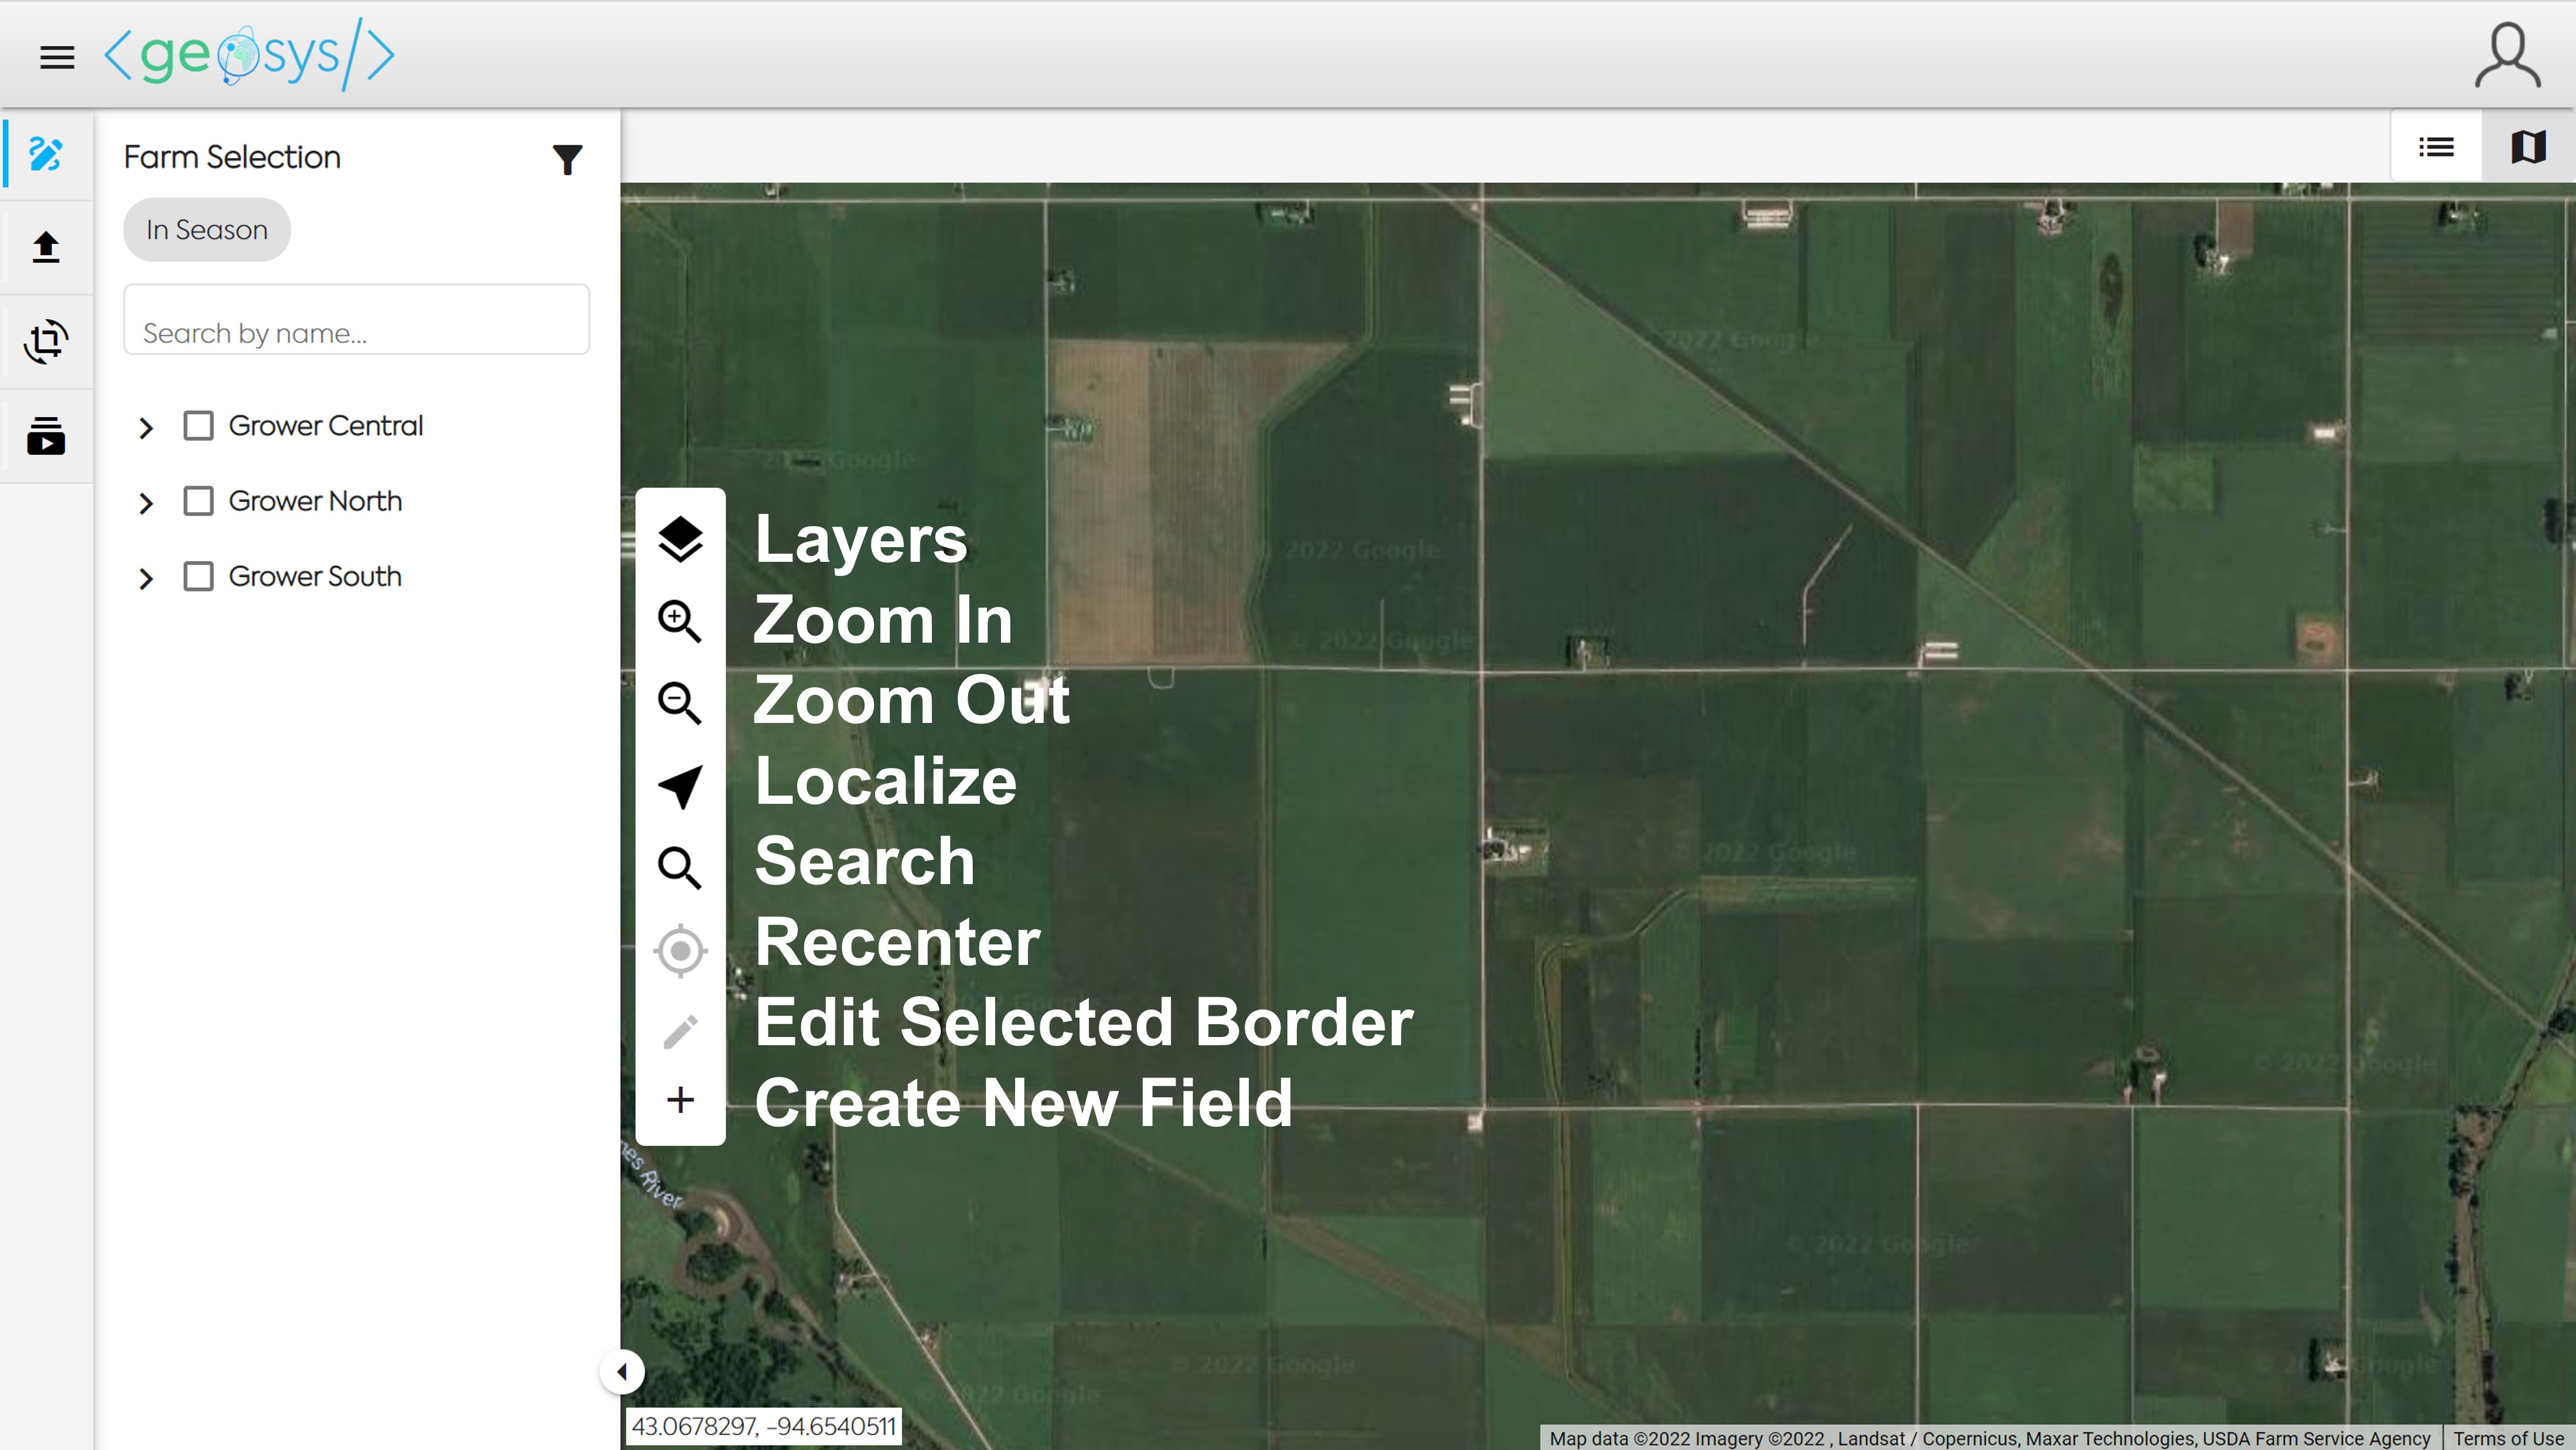Check the Grower North checkbox
Viewport: 2576px width, 1450px height.
(198, 501)
